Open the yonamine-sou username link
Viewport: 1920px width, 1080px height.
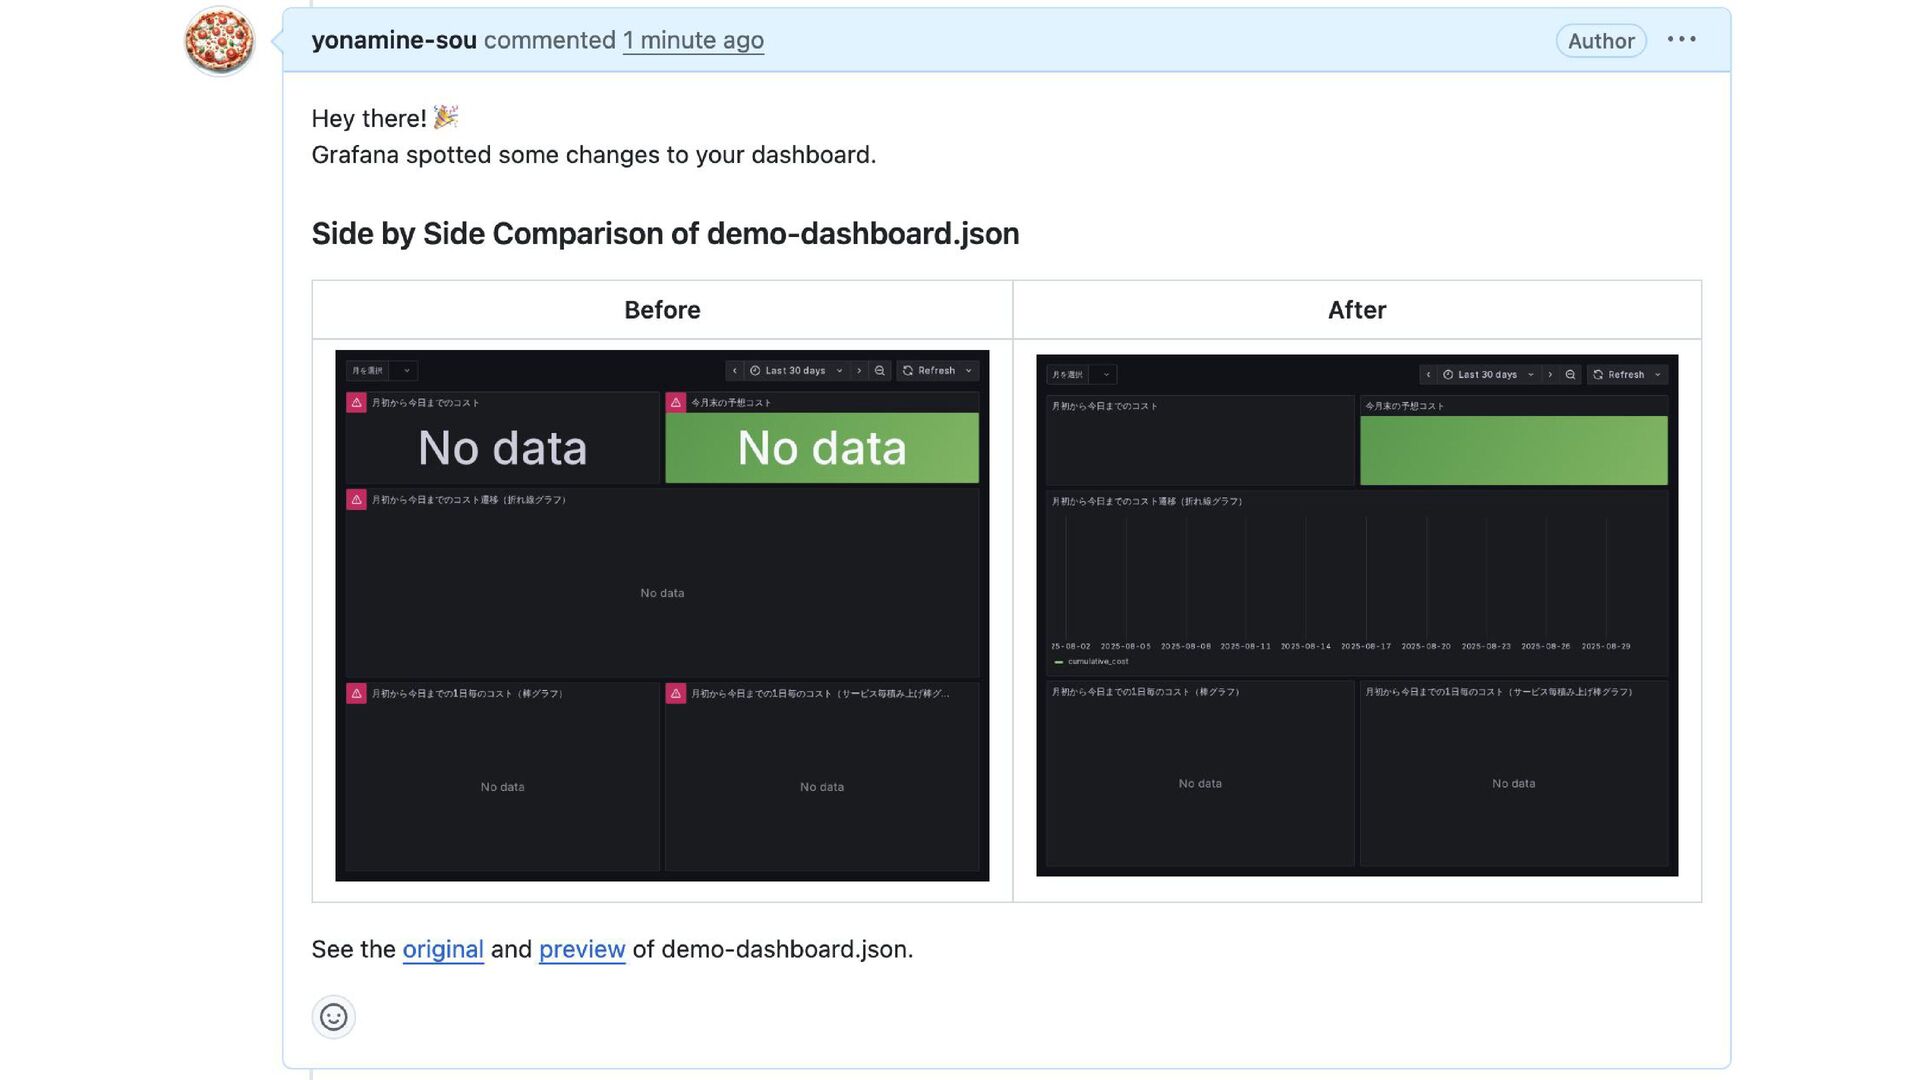pos(394,40)
